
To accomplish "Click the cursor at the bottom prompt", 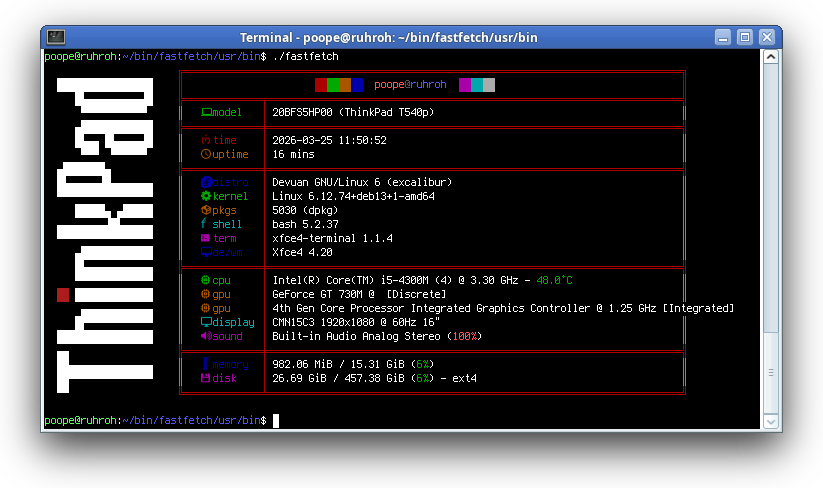I will [x=276, y=420].
